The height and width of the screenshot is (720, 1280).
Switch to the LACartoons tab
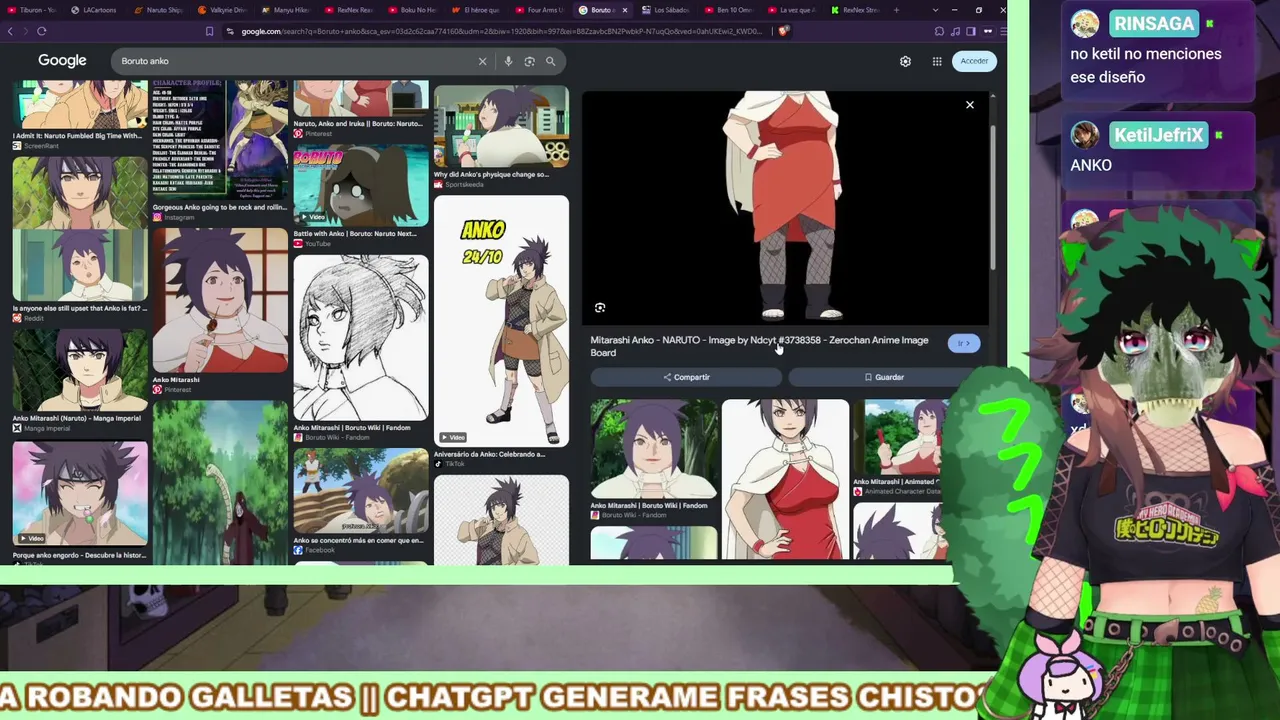point(94,10)
